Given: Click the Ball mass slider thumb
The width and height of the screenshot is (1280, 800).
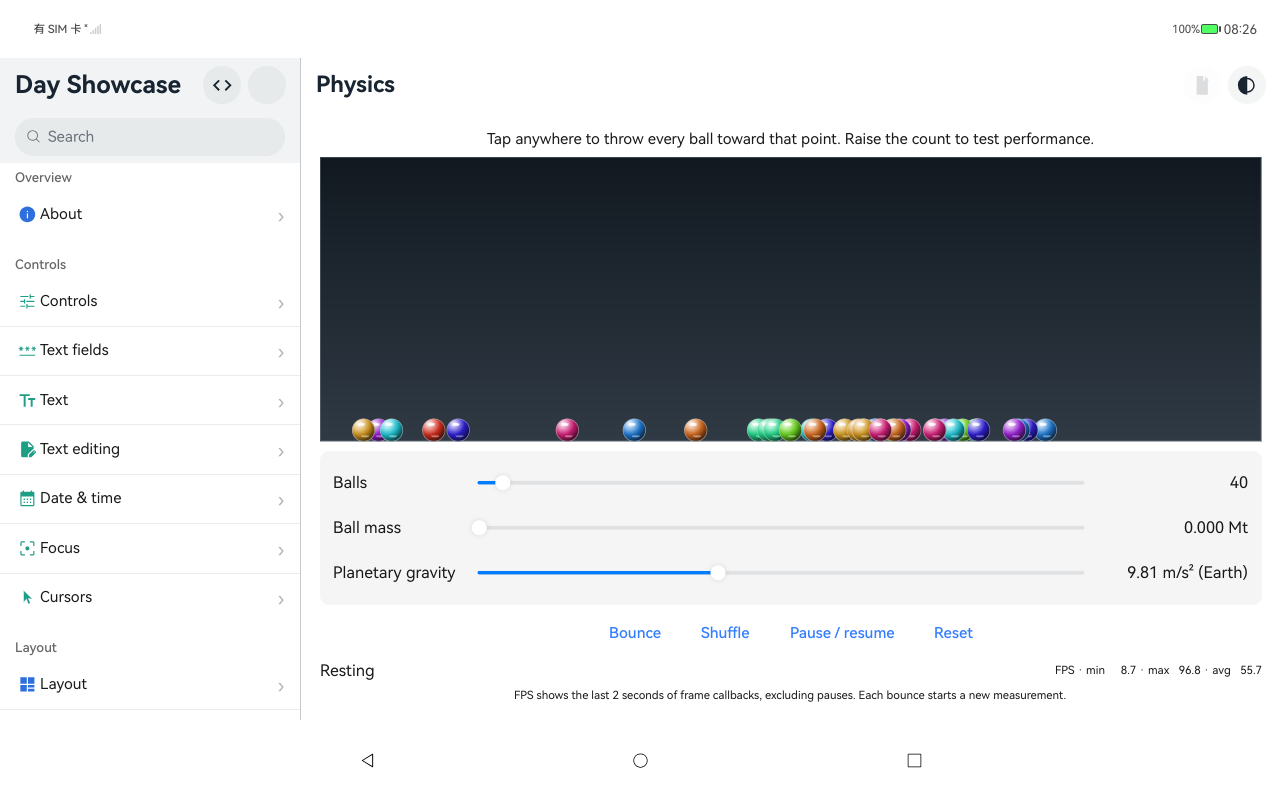Looking at the screenshot, I should pyautogui.click(x=479, y=528).
